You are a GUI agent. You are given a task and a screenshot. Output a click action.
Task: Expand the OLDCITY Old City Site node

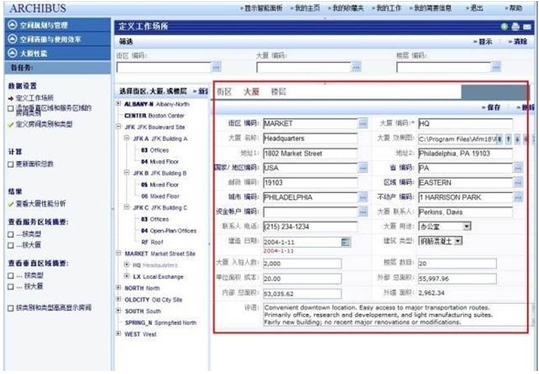tap(118, 299)
